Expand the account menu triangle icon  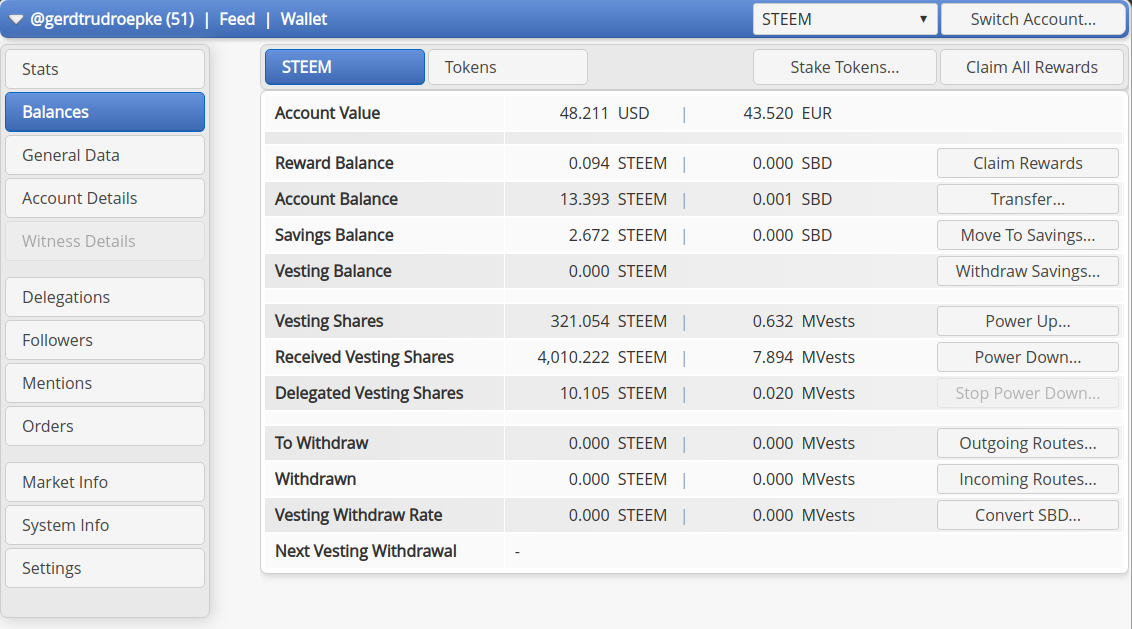pyautogui.click(x=16, y=19)
